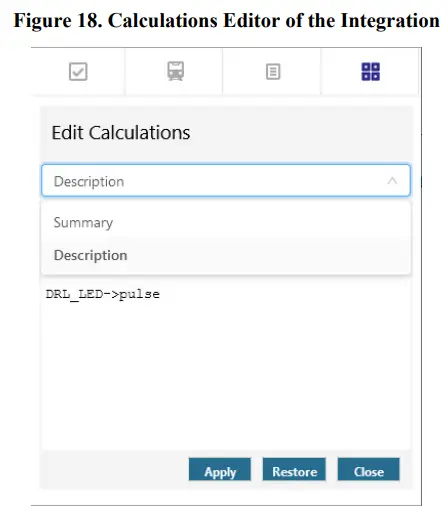
Task: Click the Restore button
Action: 294,469
